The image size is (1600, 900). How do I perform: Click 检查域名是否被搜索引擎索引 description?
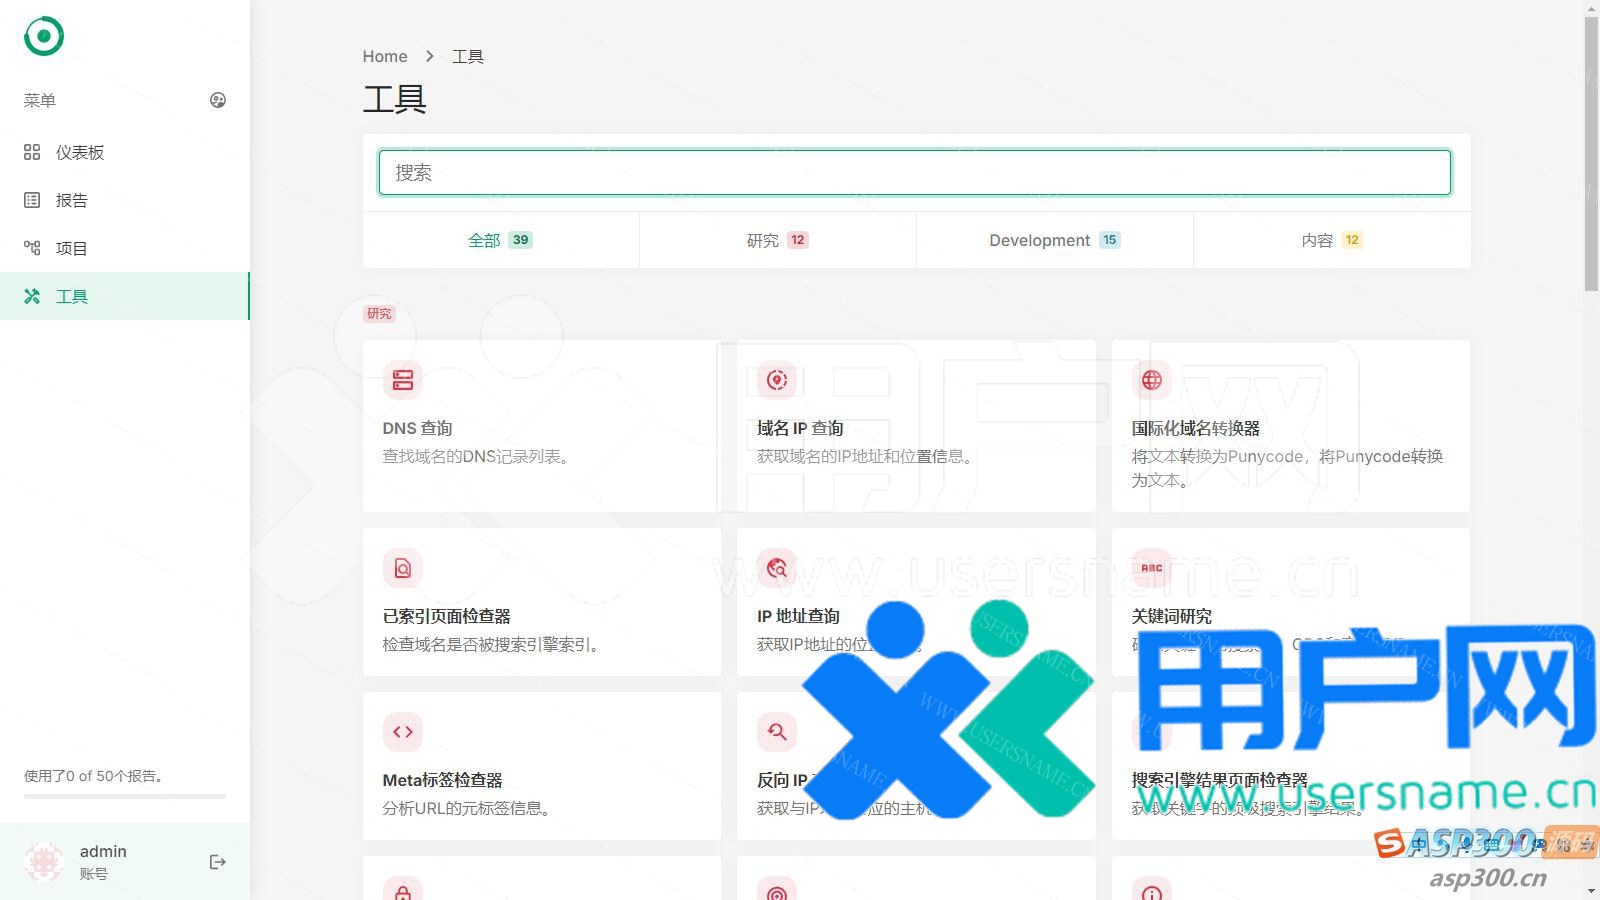pyautogui.click(x=491, y=645)
